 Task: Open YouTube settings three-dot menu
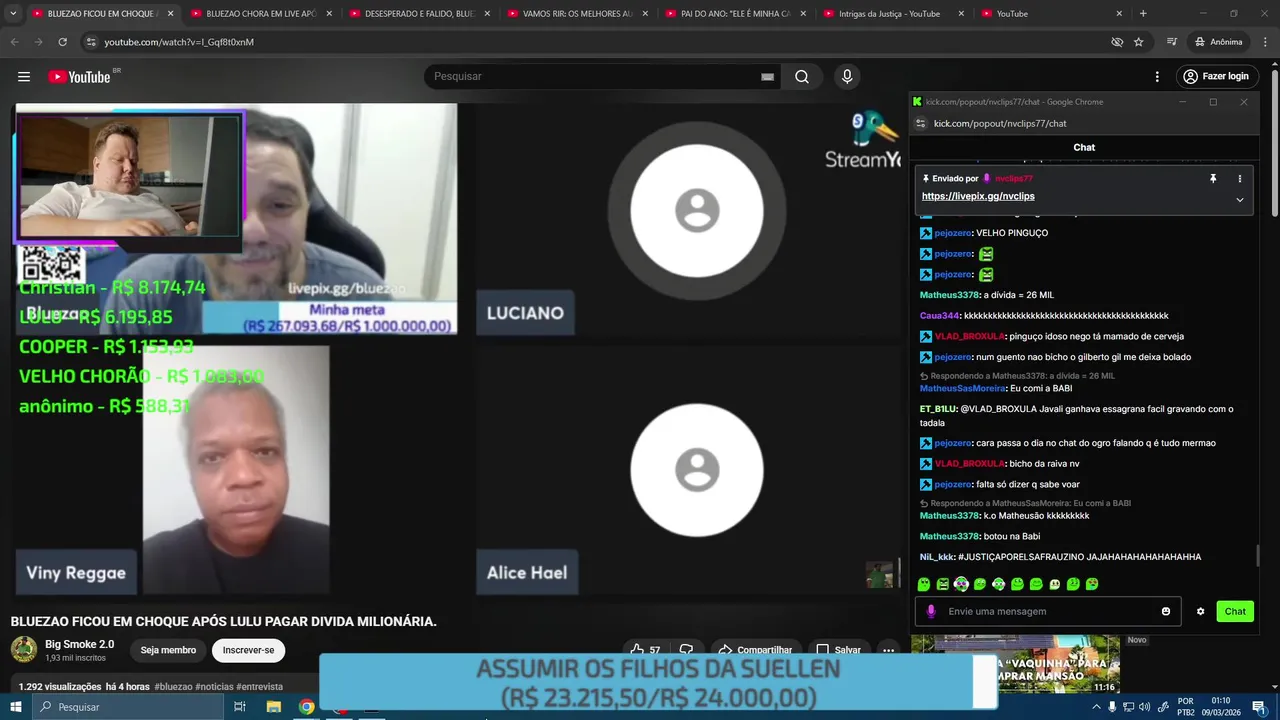1157,77
